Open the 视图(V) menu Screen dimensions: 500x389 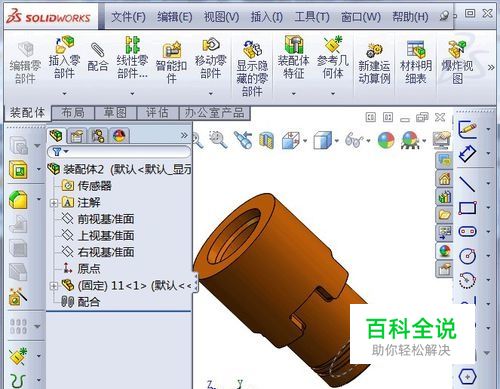[221, 16]
